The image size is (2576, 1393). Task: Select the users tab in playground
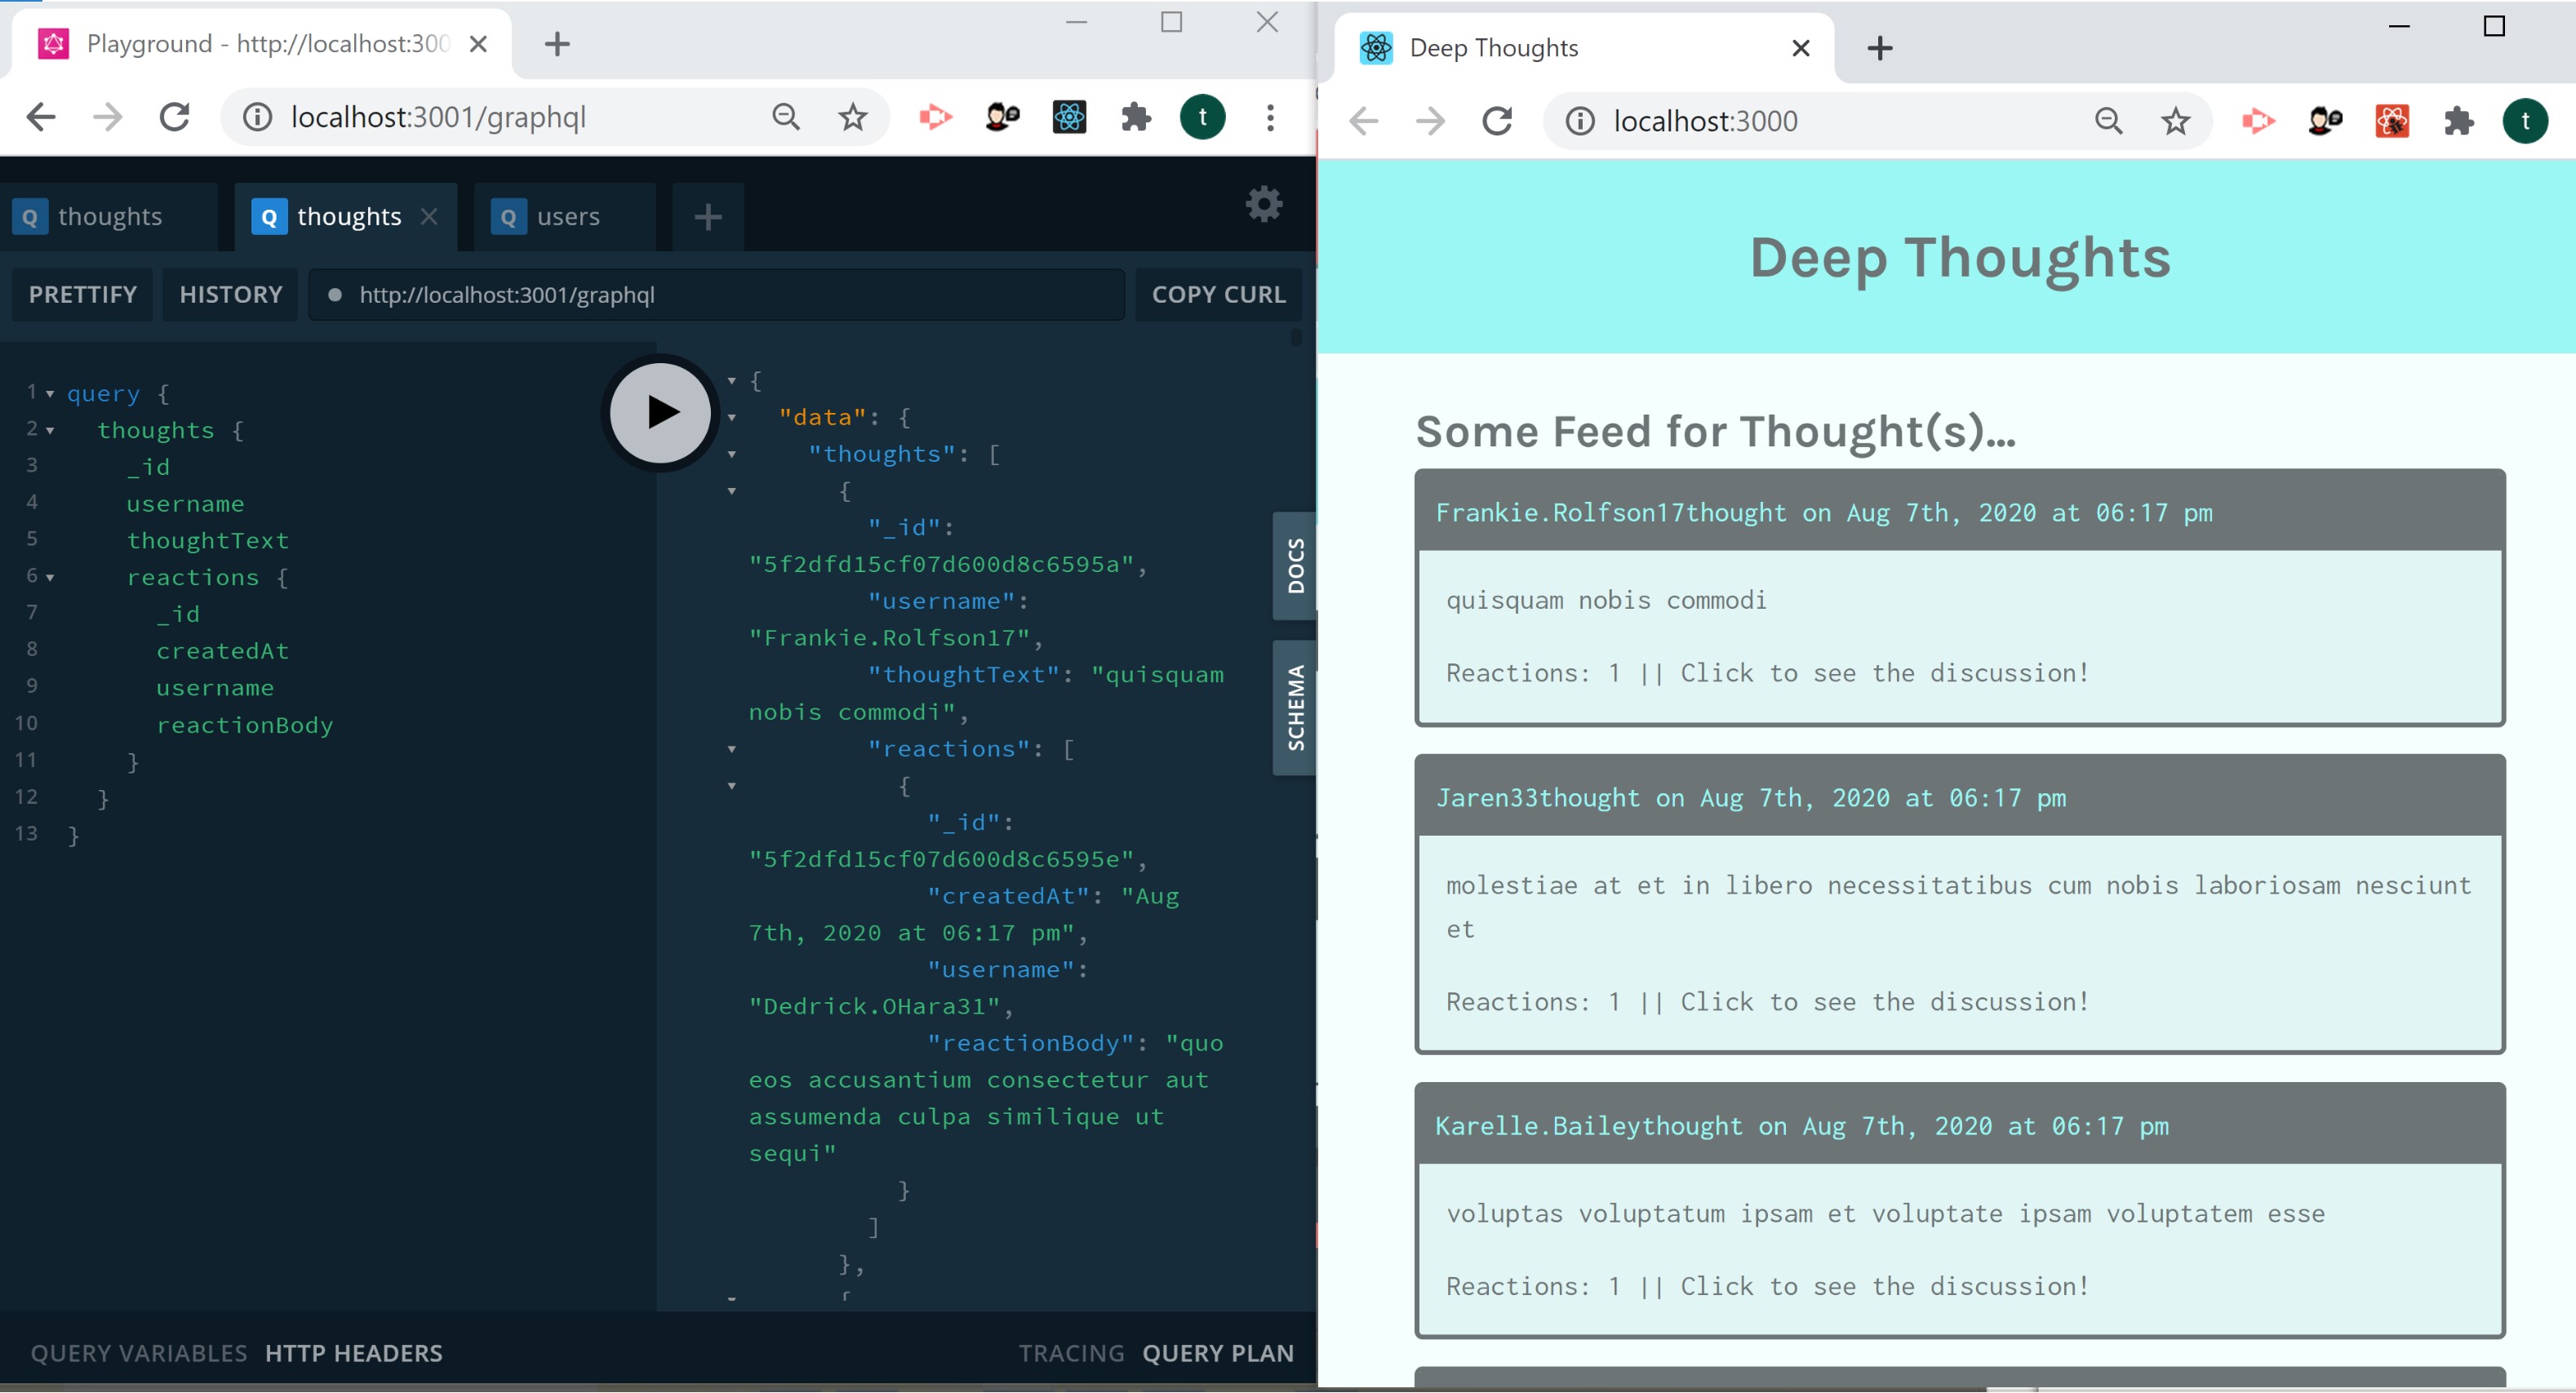[567, 215]
